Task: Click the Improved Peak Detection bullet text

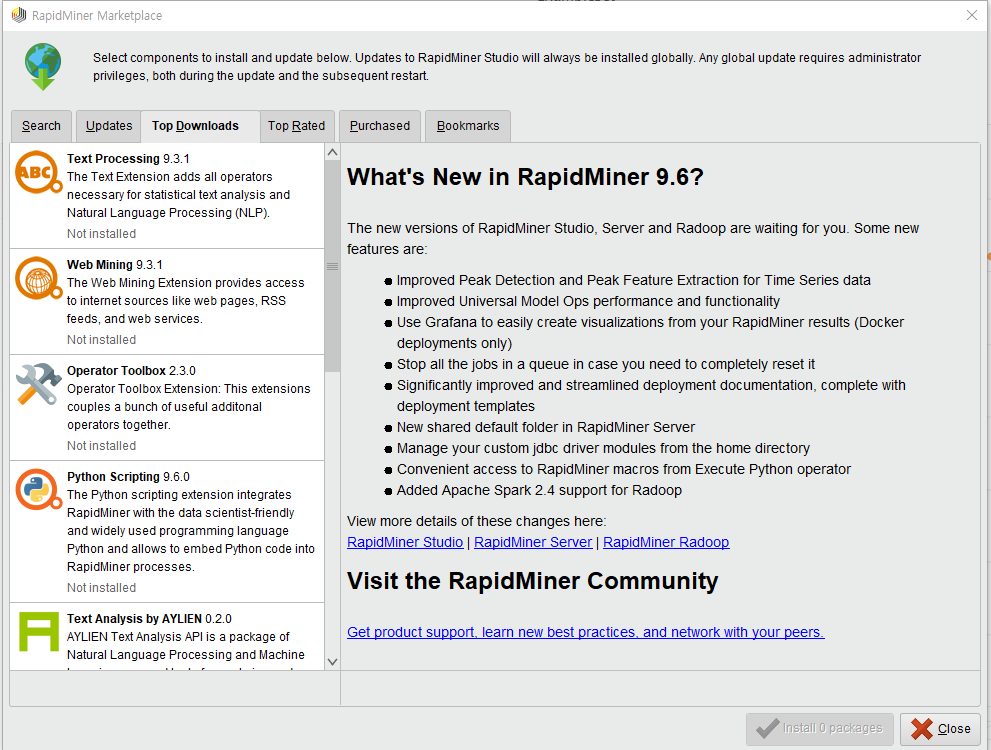Action: [634, 280]
